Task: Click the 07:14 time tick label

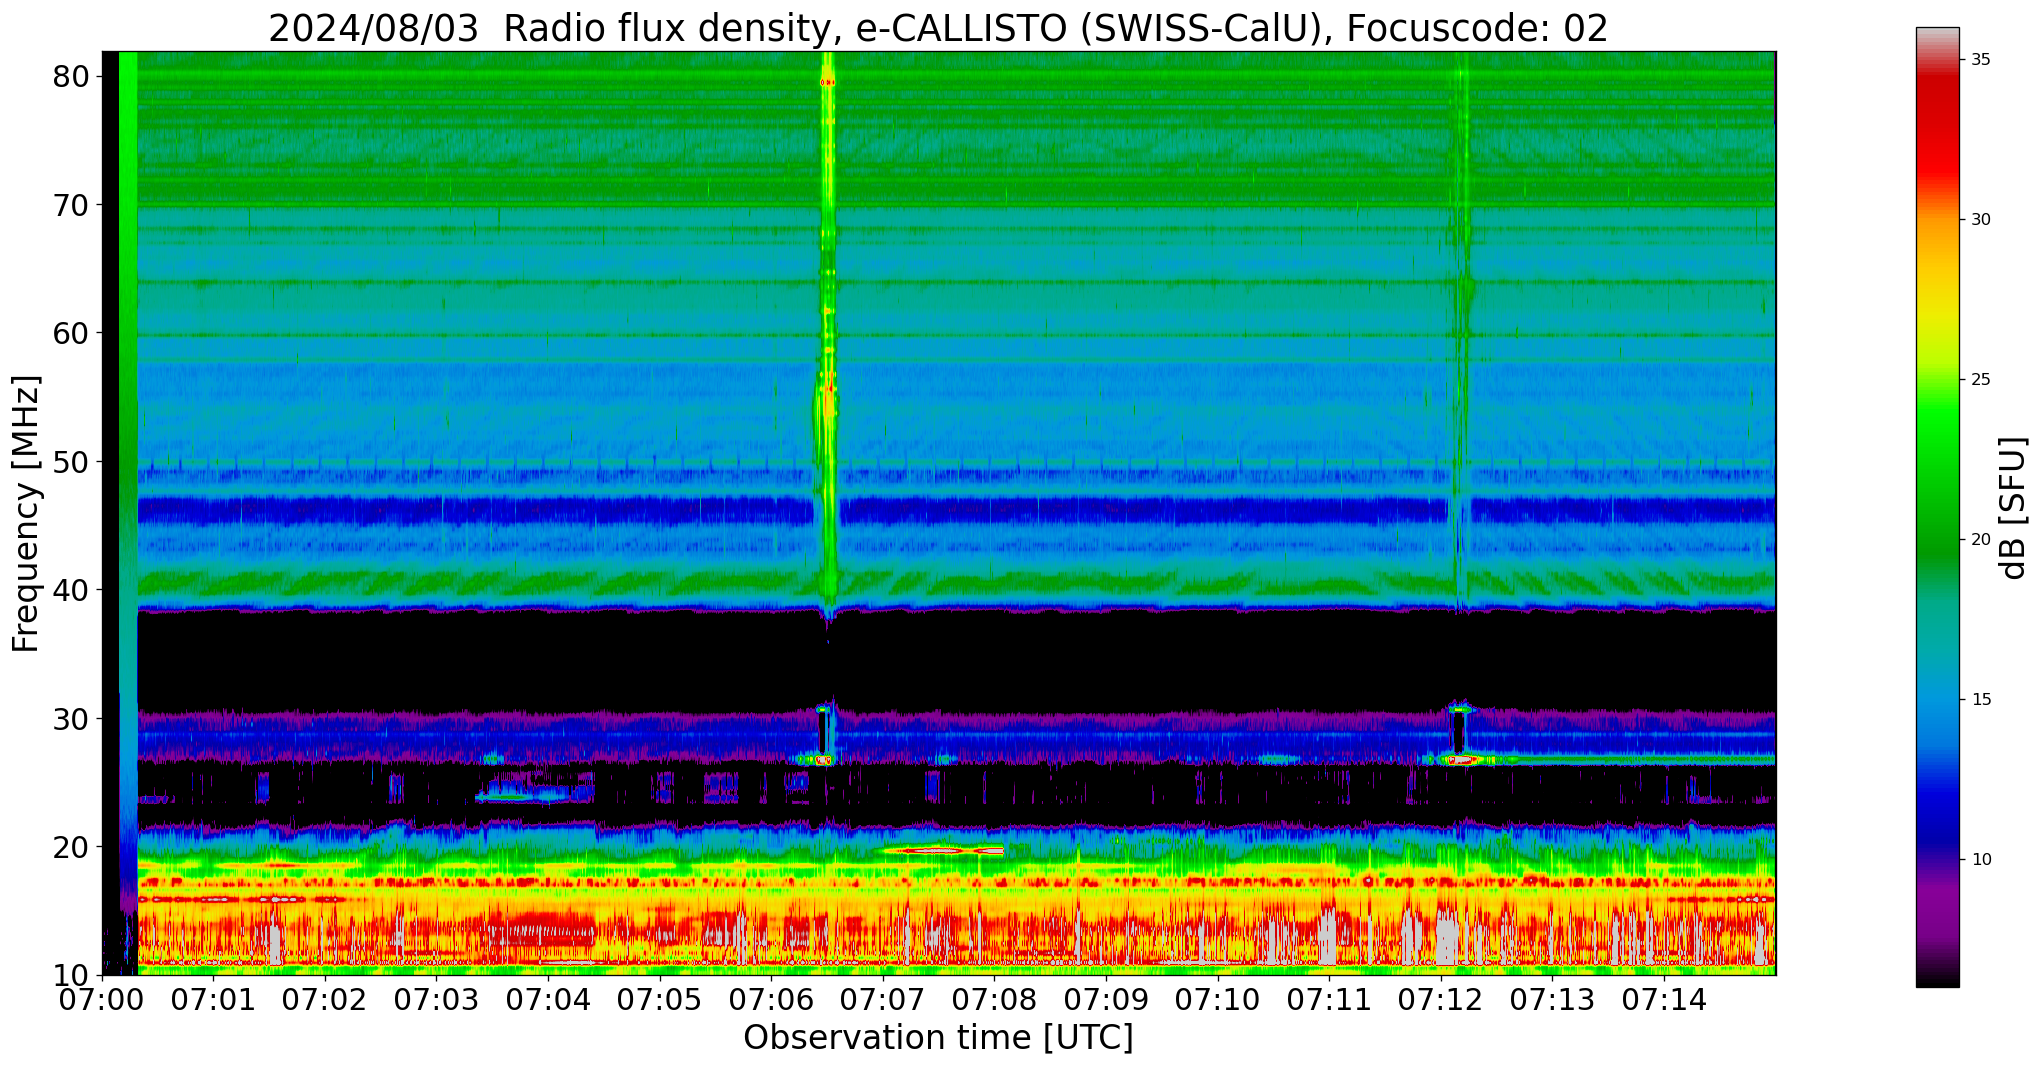Action: (x=1663, y=1000)
